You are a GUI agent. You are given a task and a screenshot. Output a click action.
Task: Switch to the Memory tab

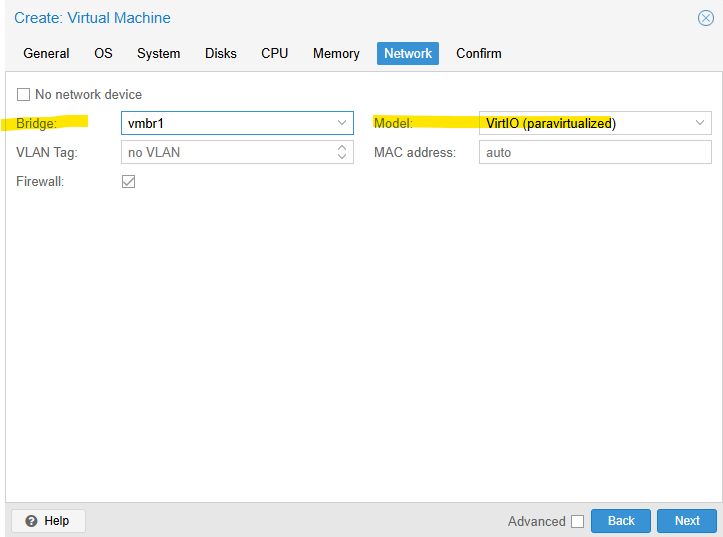click(336, 54)
